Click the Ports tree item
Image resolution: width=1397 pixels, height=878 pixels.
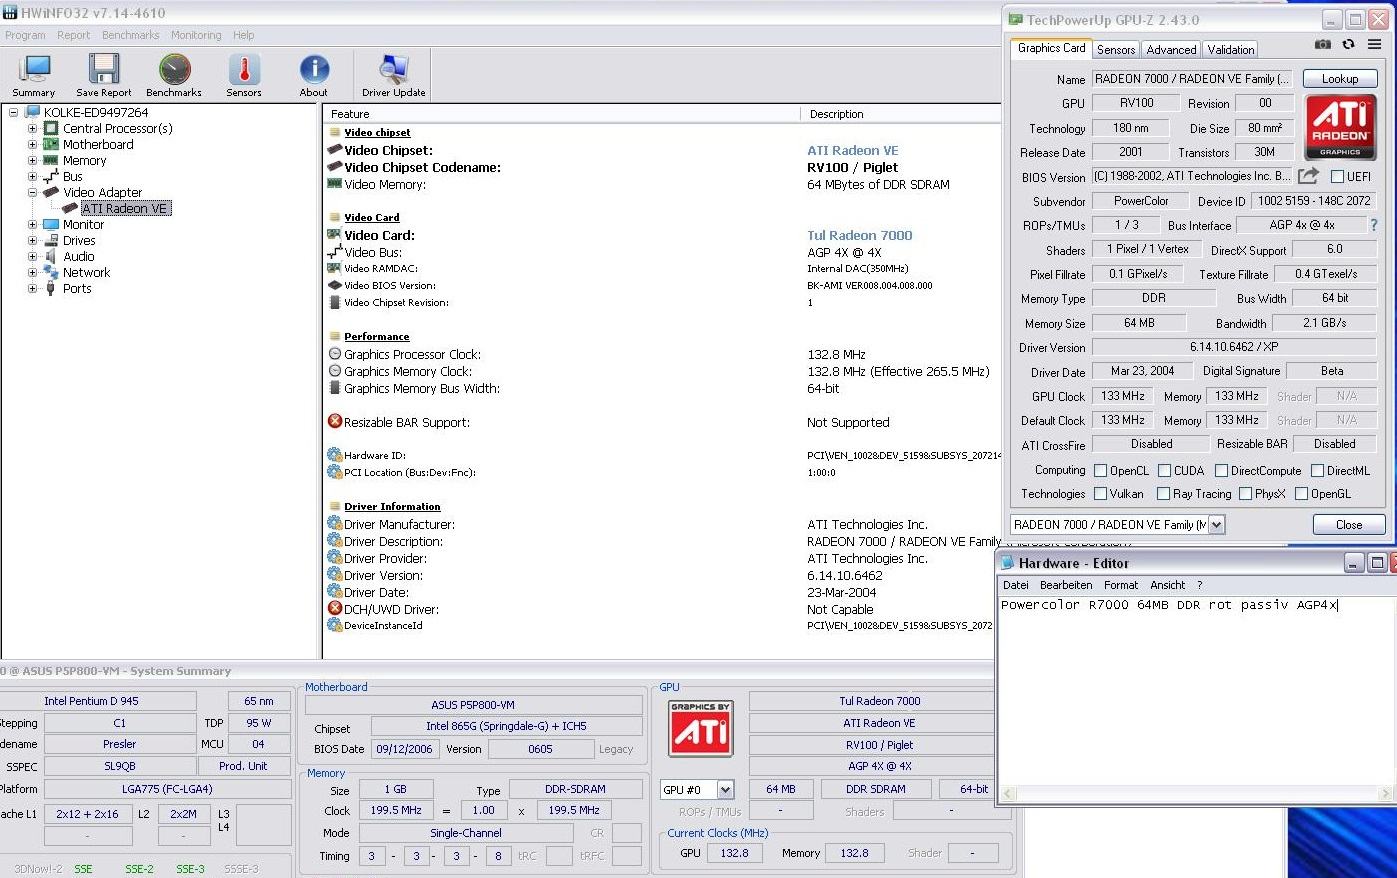coord(77,289)
